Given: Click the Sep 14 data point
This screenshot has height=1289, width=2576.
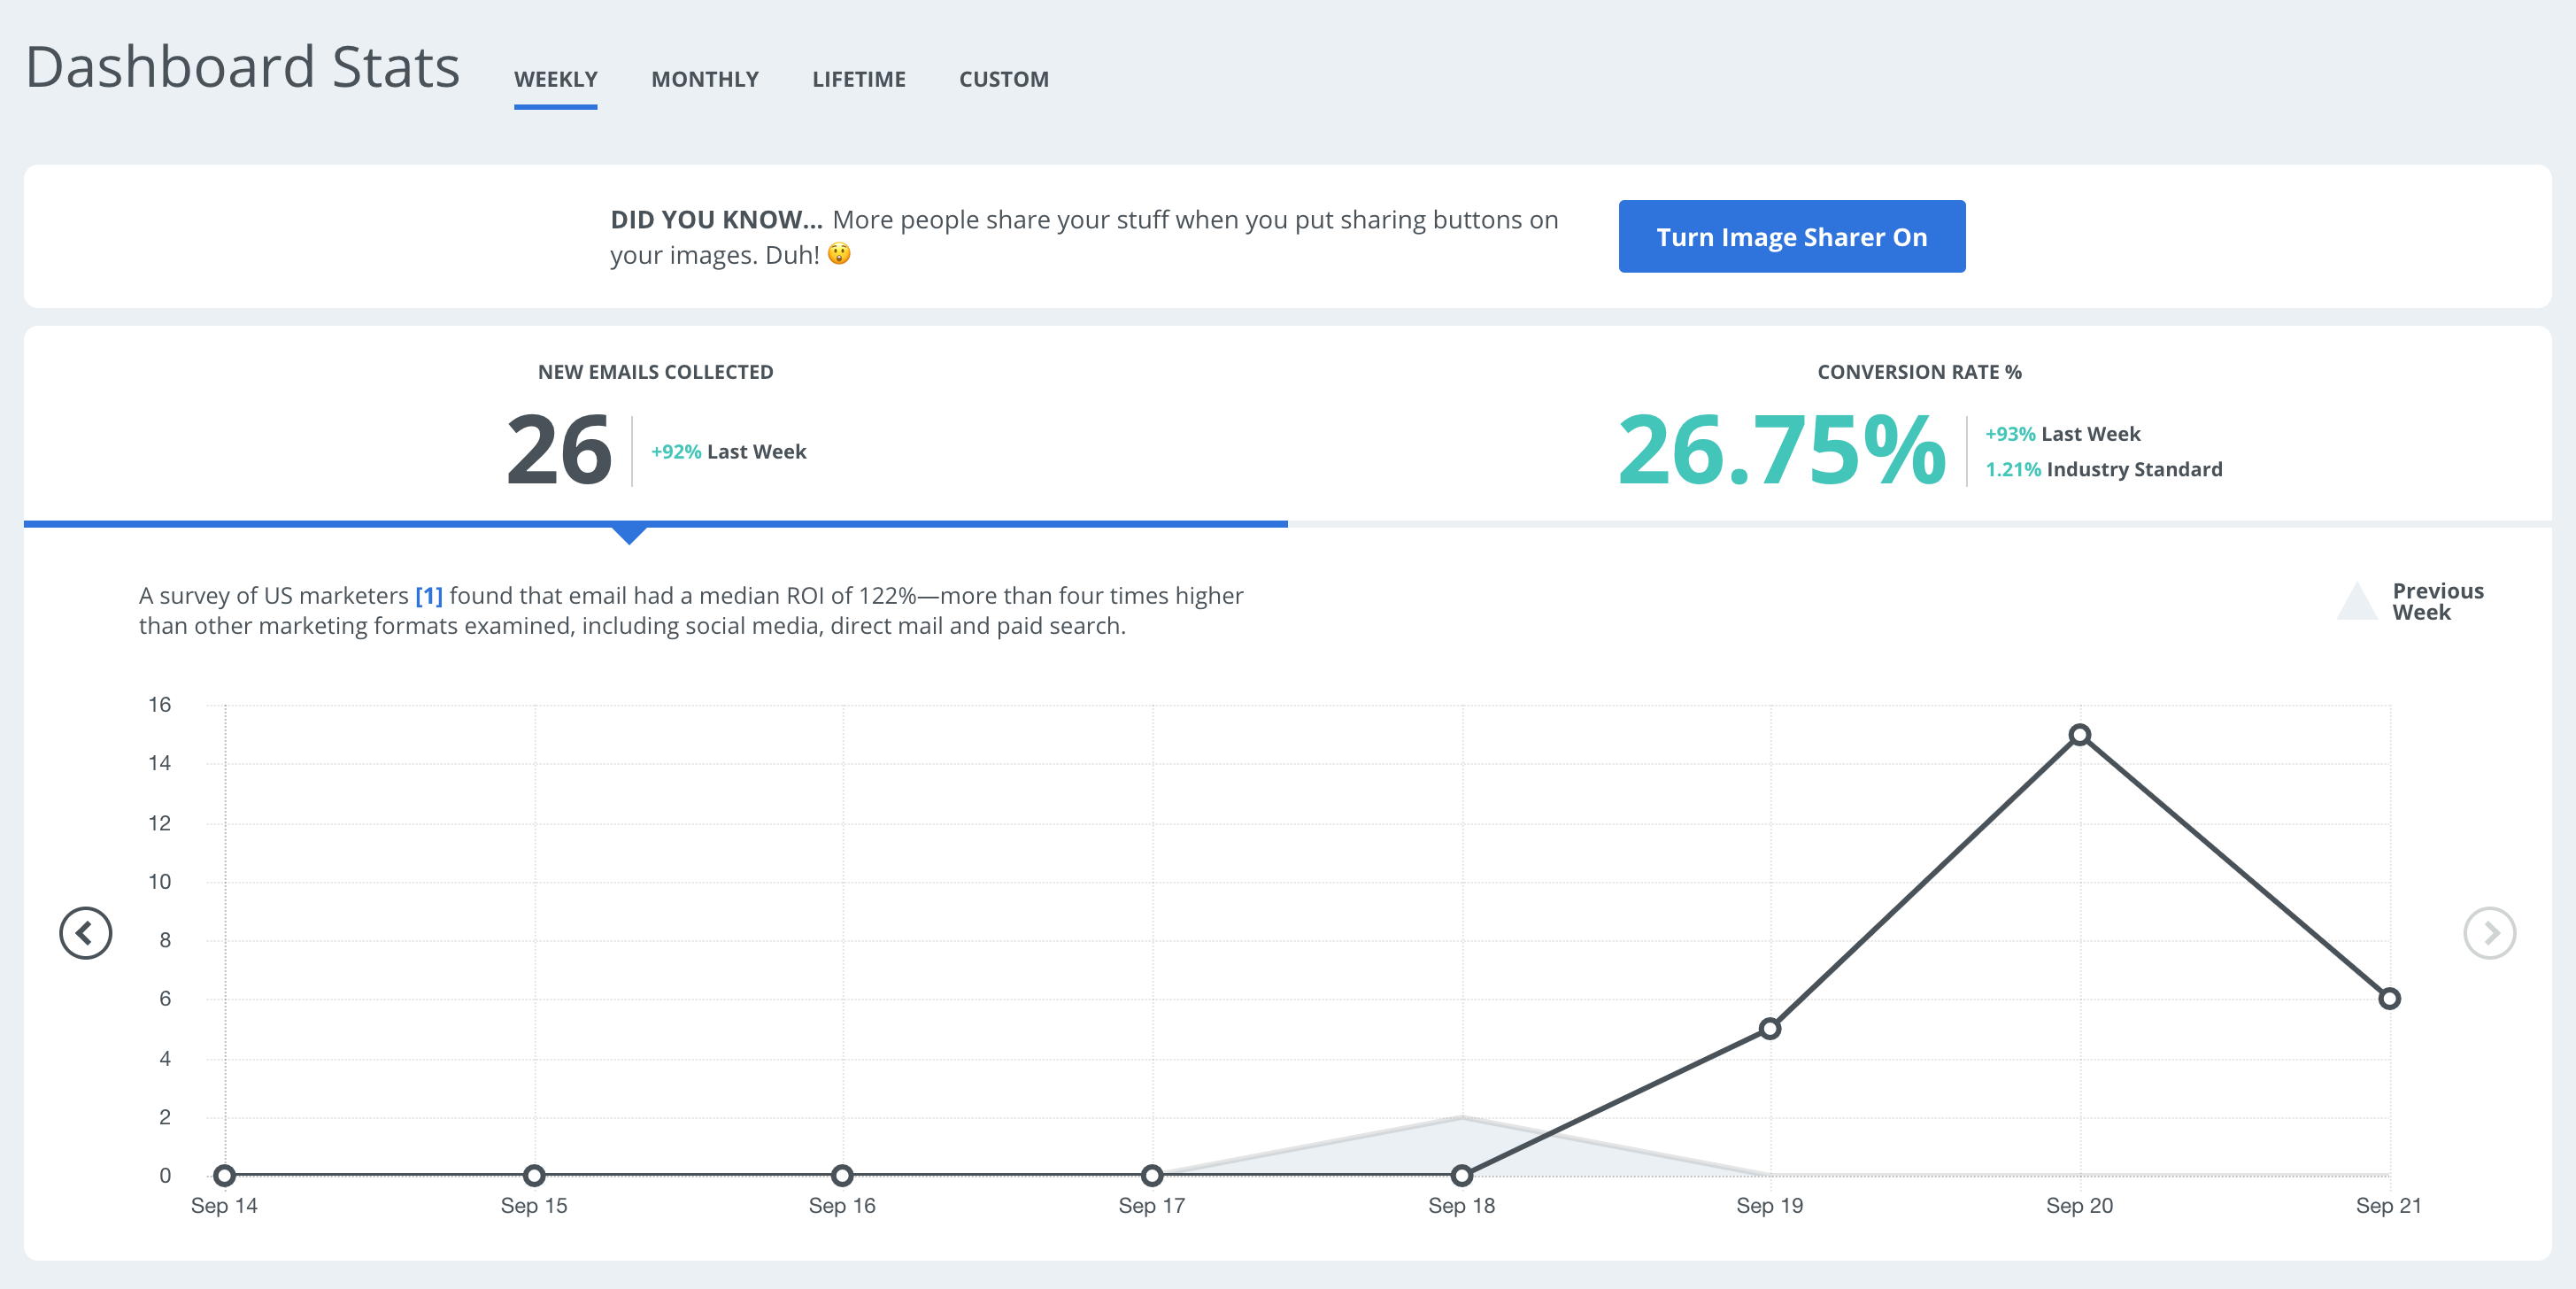Looking at the screenshot, I should tap(225, 1175).
